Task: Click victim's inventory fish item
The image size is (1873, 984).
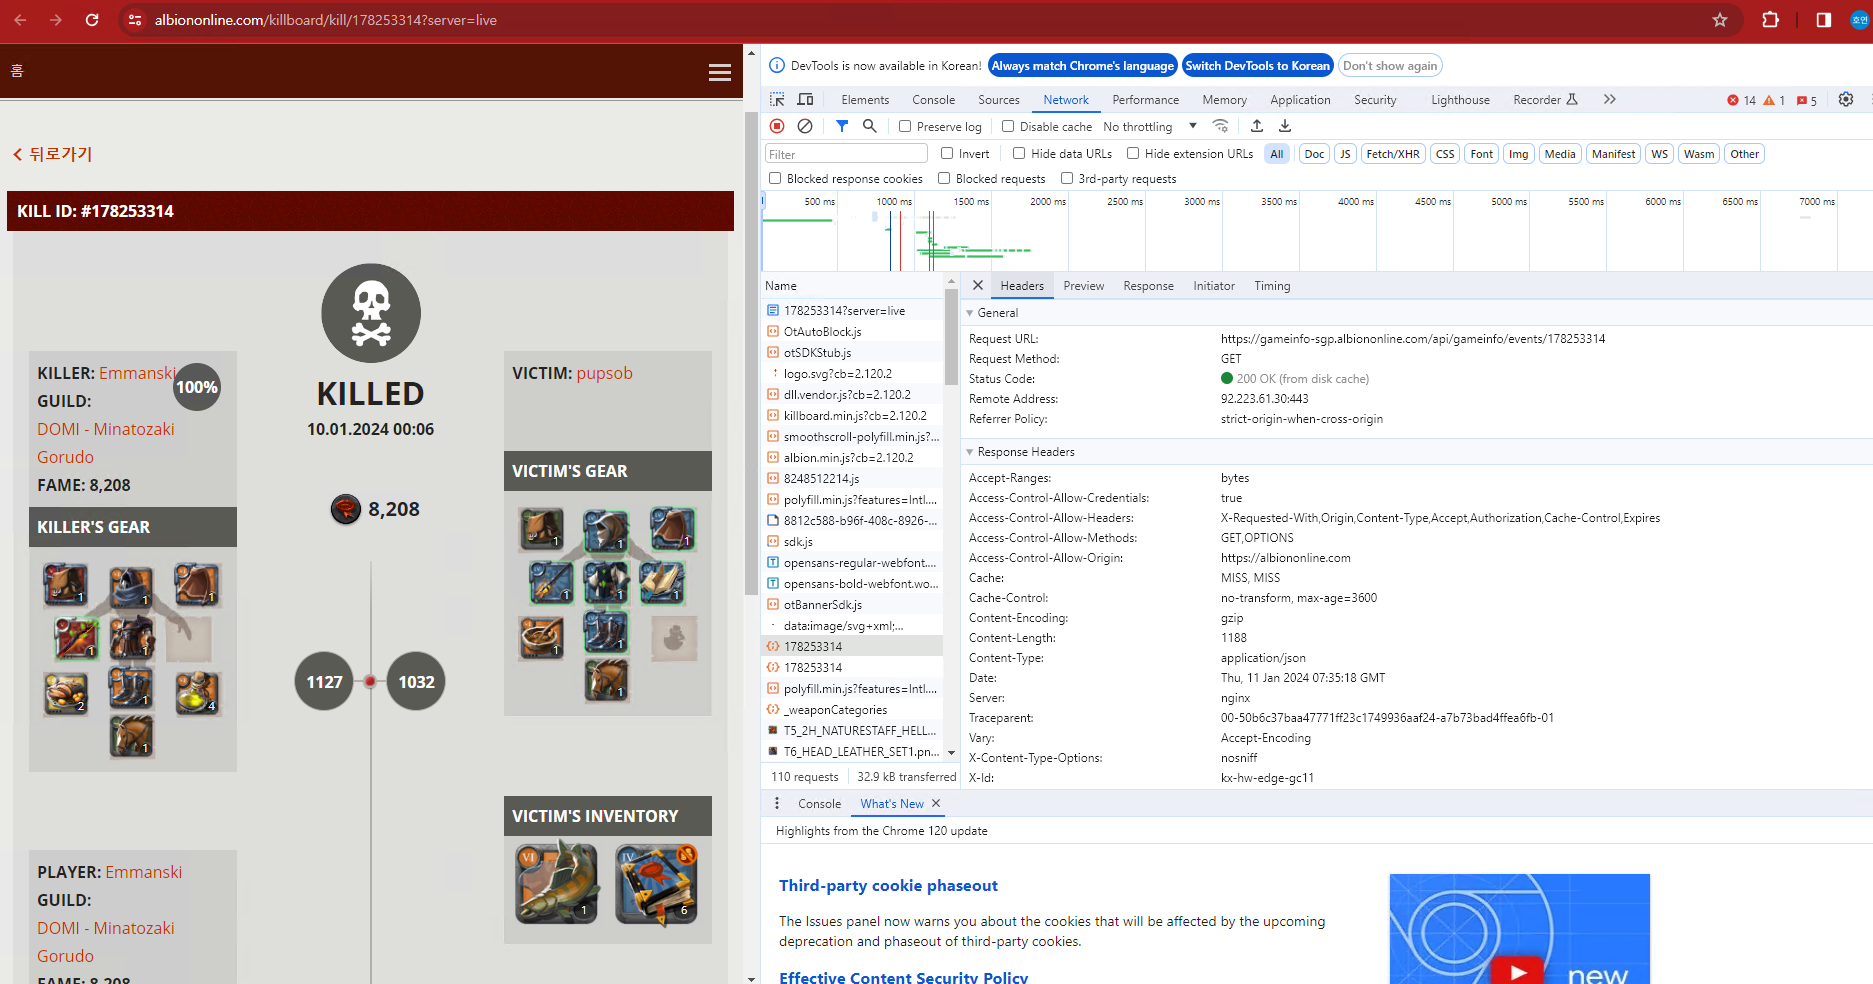Action: (557, 883)
